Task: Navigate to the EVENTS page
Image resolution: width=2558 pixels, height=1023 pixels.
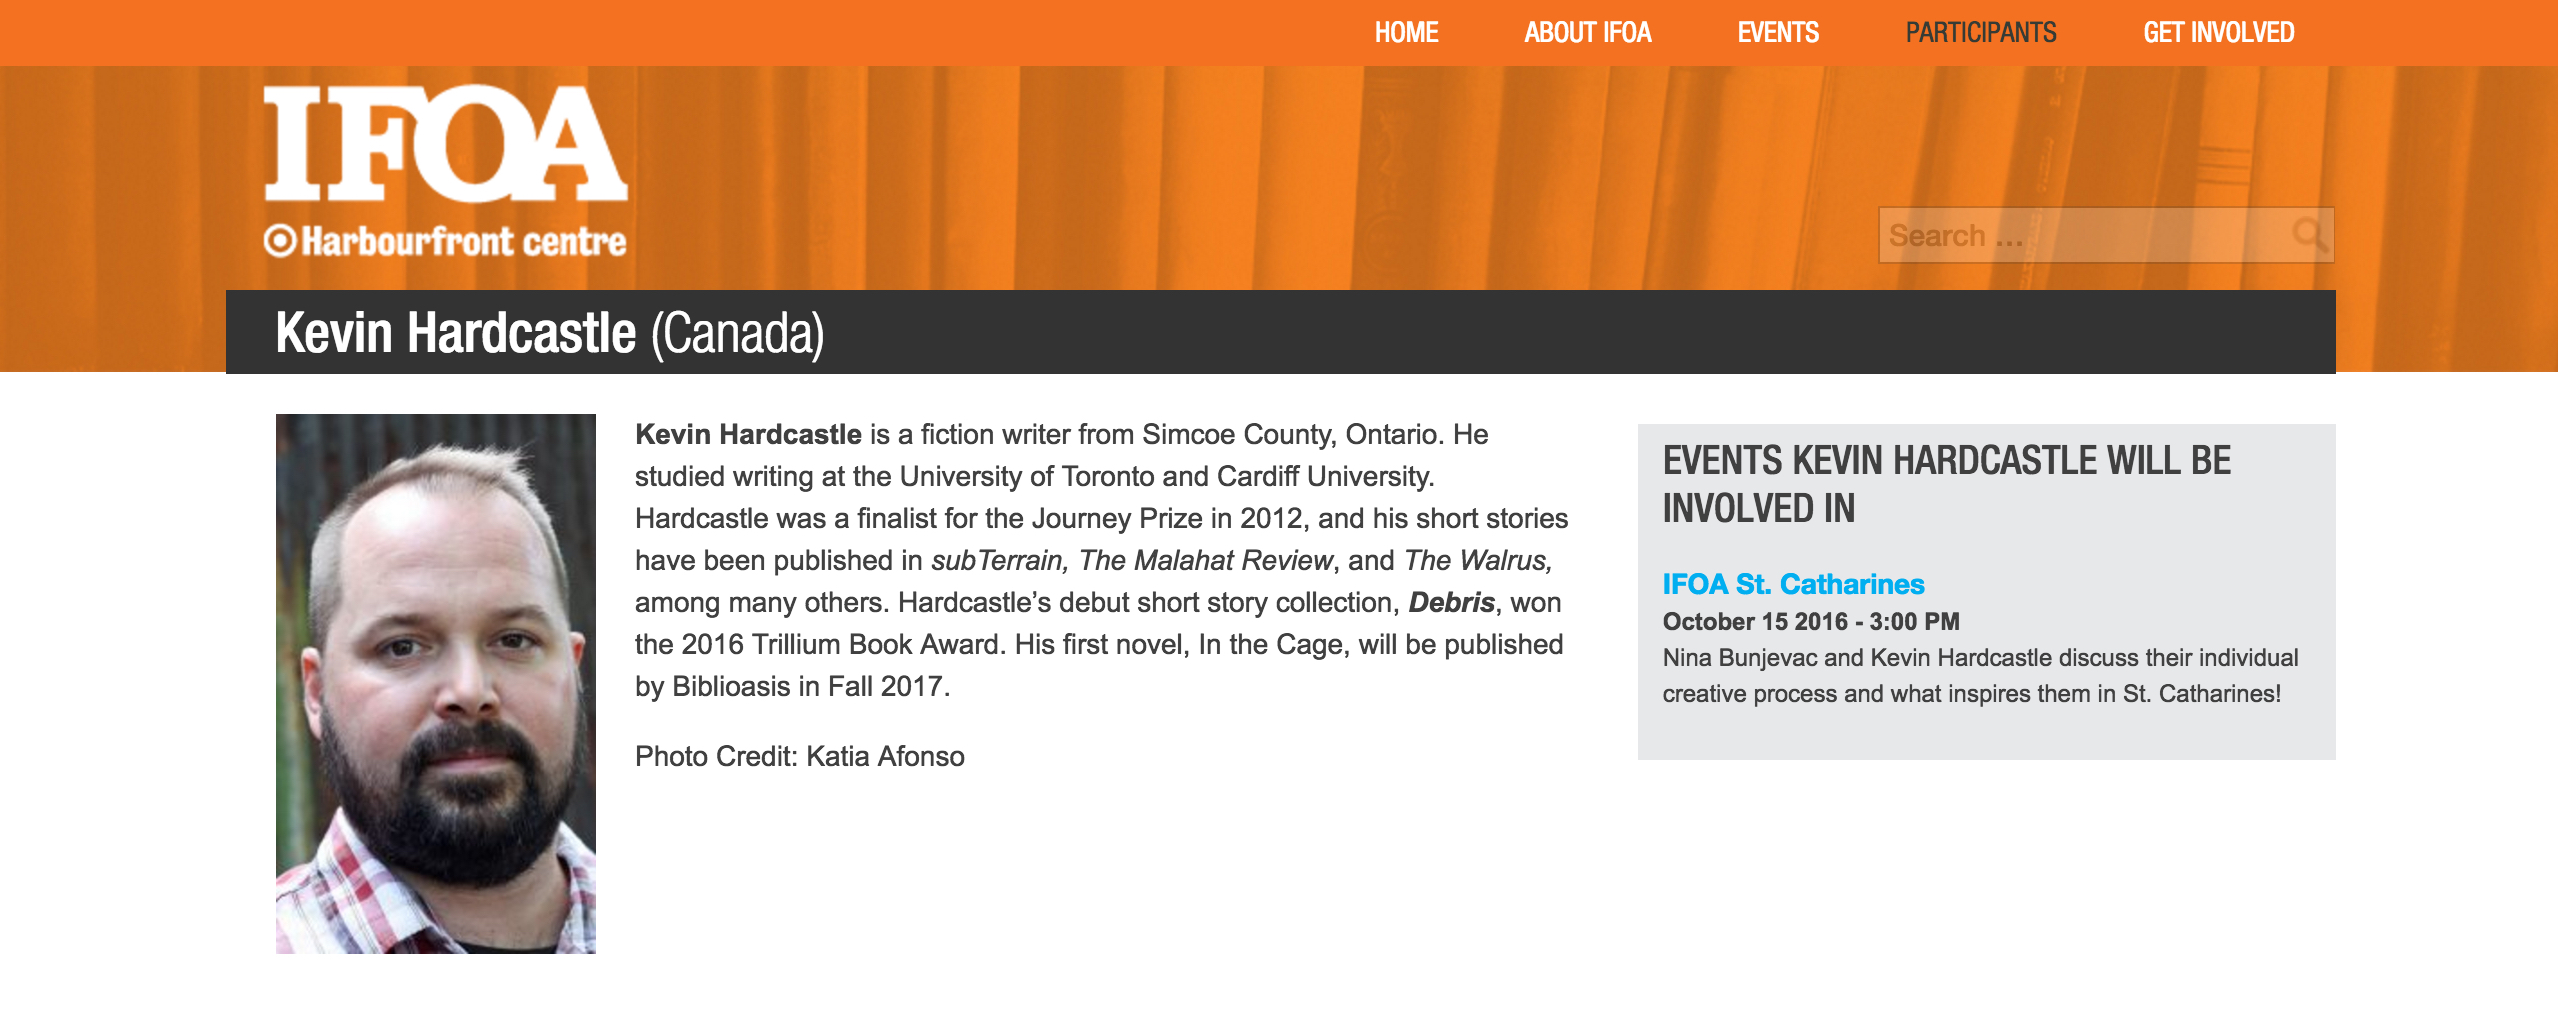Action: point(1778,32)
